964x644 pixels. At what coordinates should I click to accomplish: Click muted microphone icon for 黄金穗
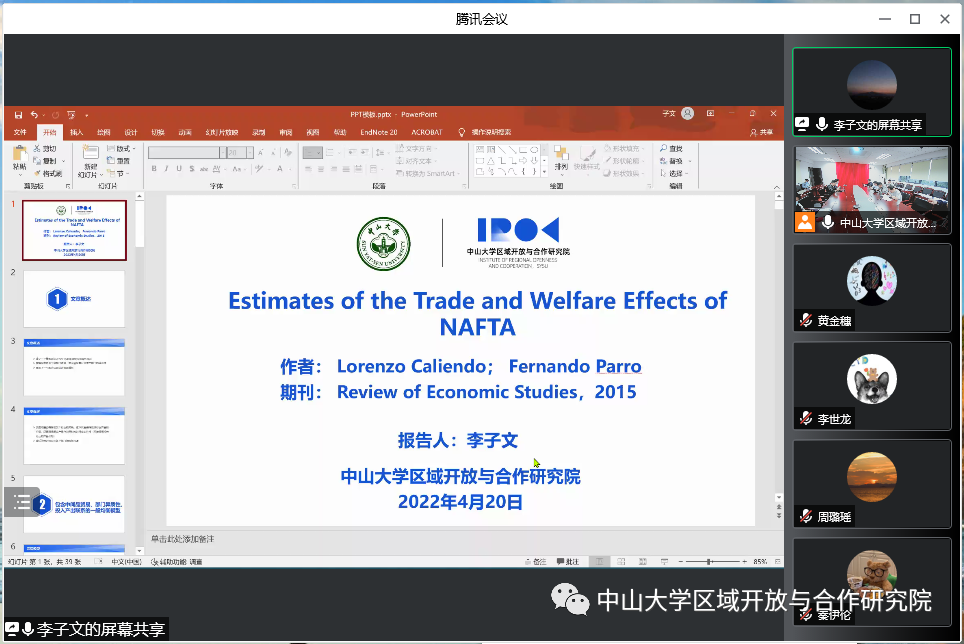(x=806, y=321)
